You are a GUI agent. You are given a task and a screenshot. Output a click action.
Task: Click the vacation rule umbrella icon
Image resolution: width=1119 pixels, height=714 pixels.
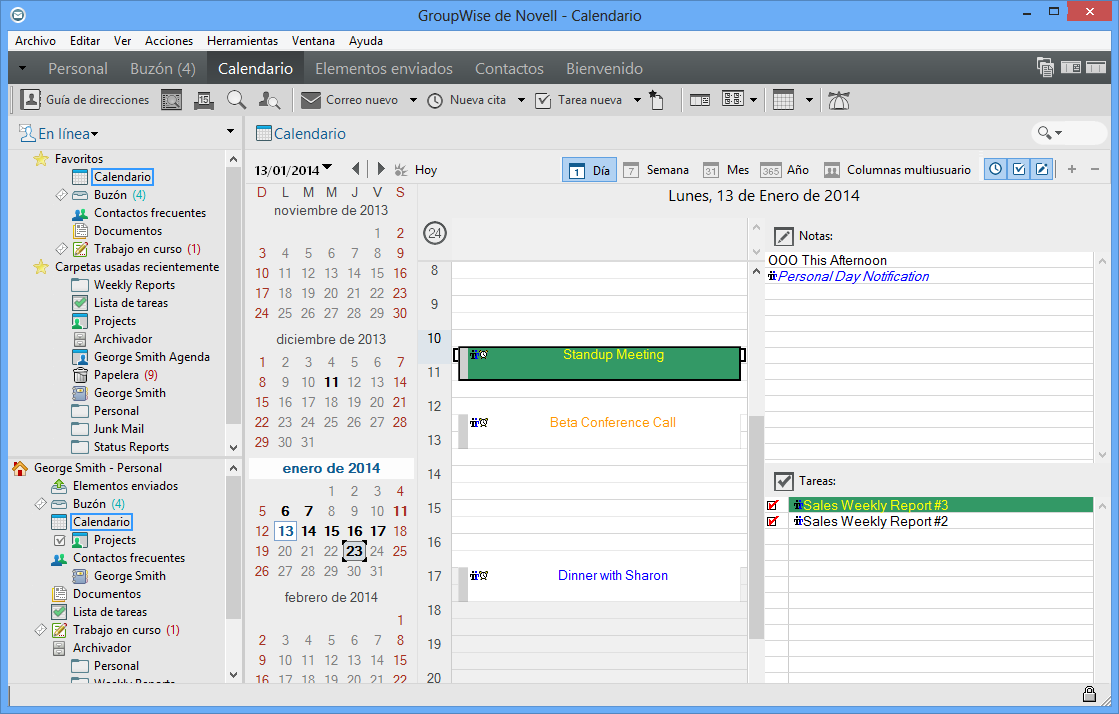pyautogui.click(x=839, y=100)
